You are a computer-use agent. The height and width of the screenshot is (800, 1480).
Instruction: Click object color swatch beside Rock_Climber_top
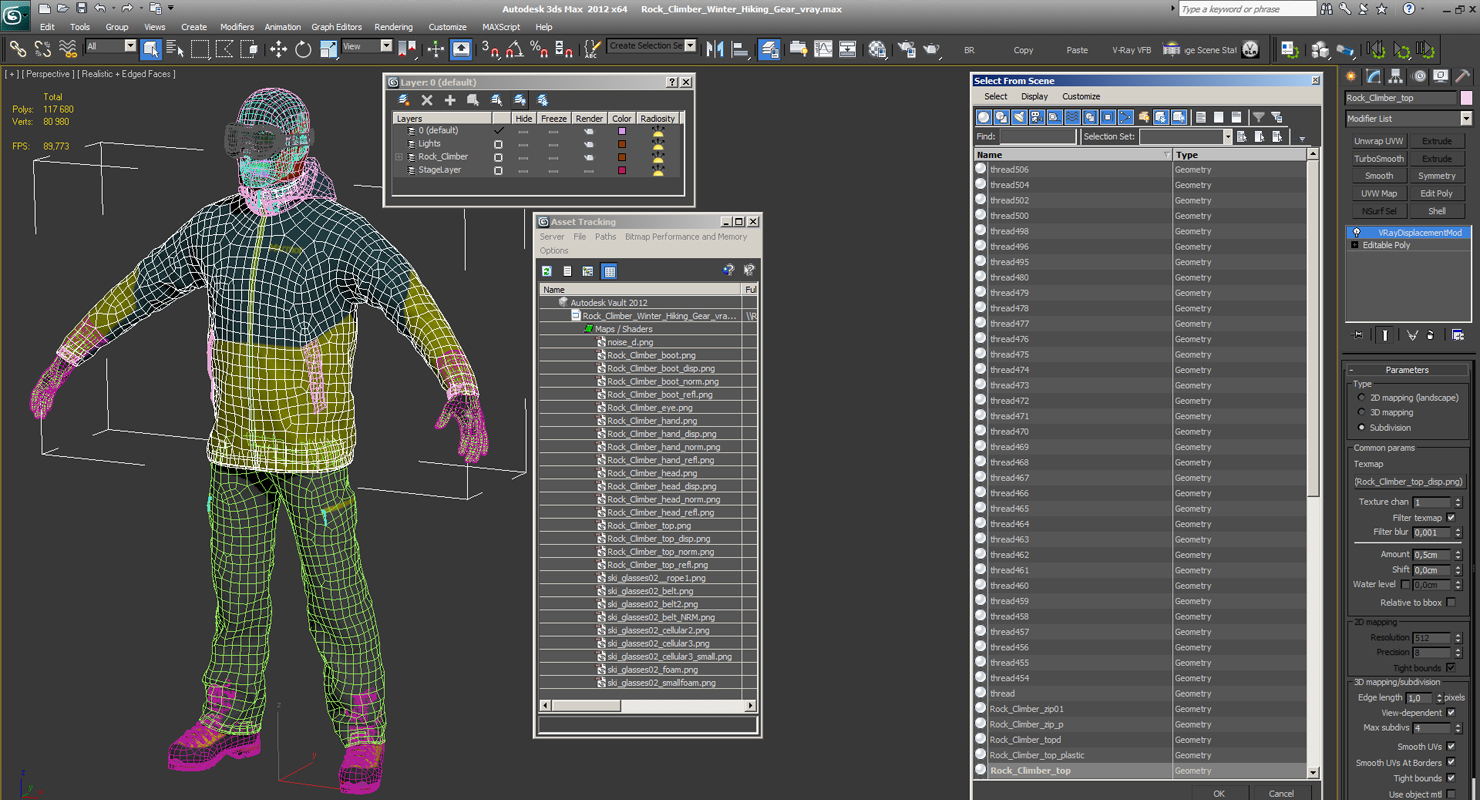pos(1467,98)
